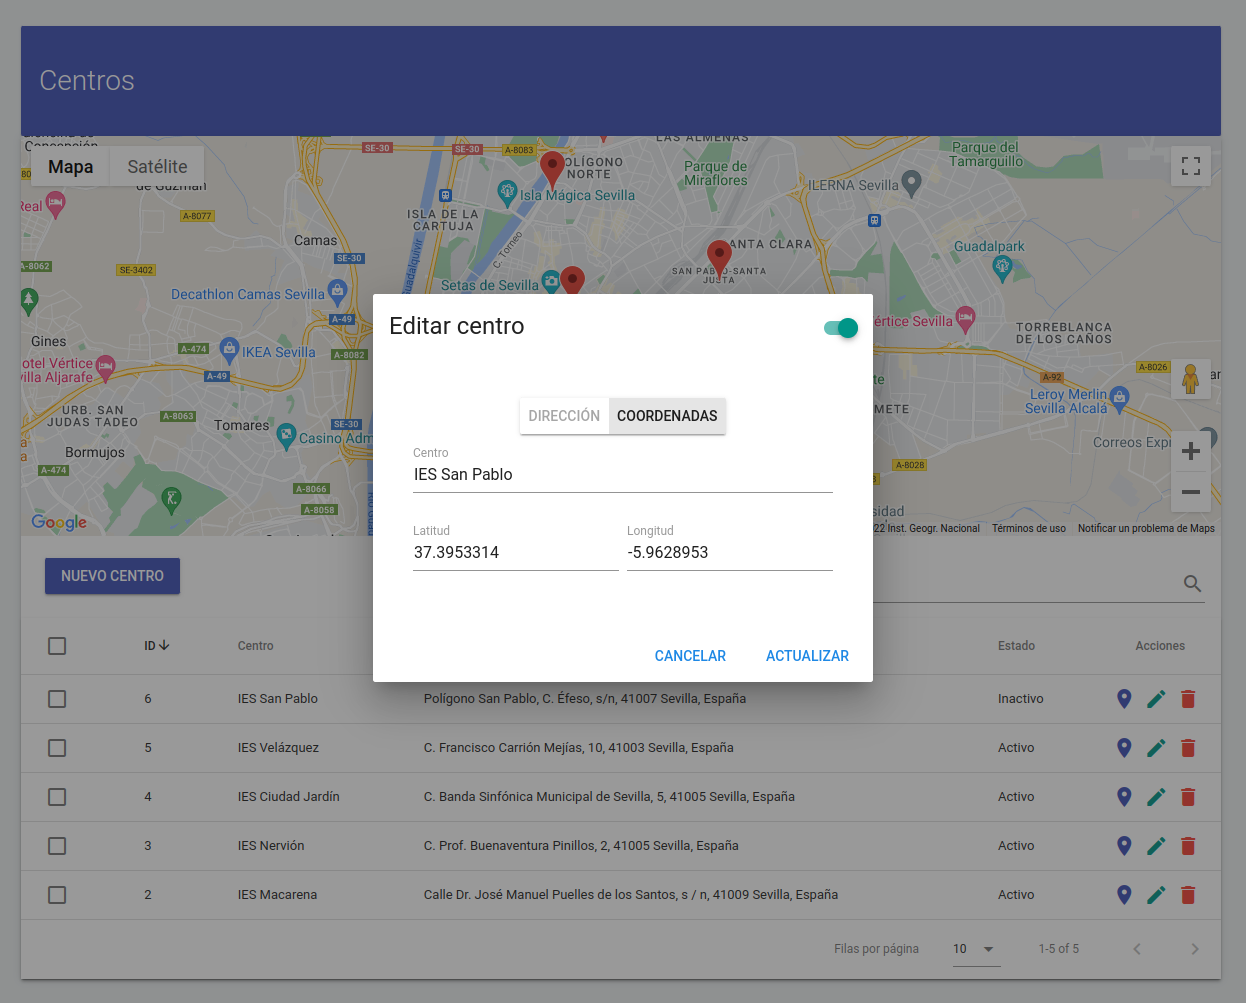The width and height of the screenshot is (1246, 1003).
Task: Edit the IES San Pablo row
Action: click(1156, 699)
